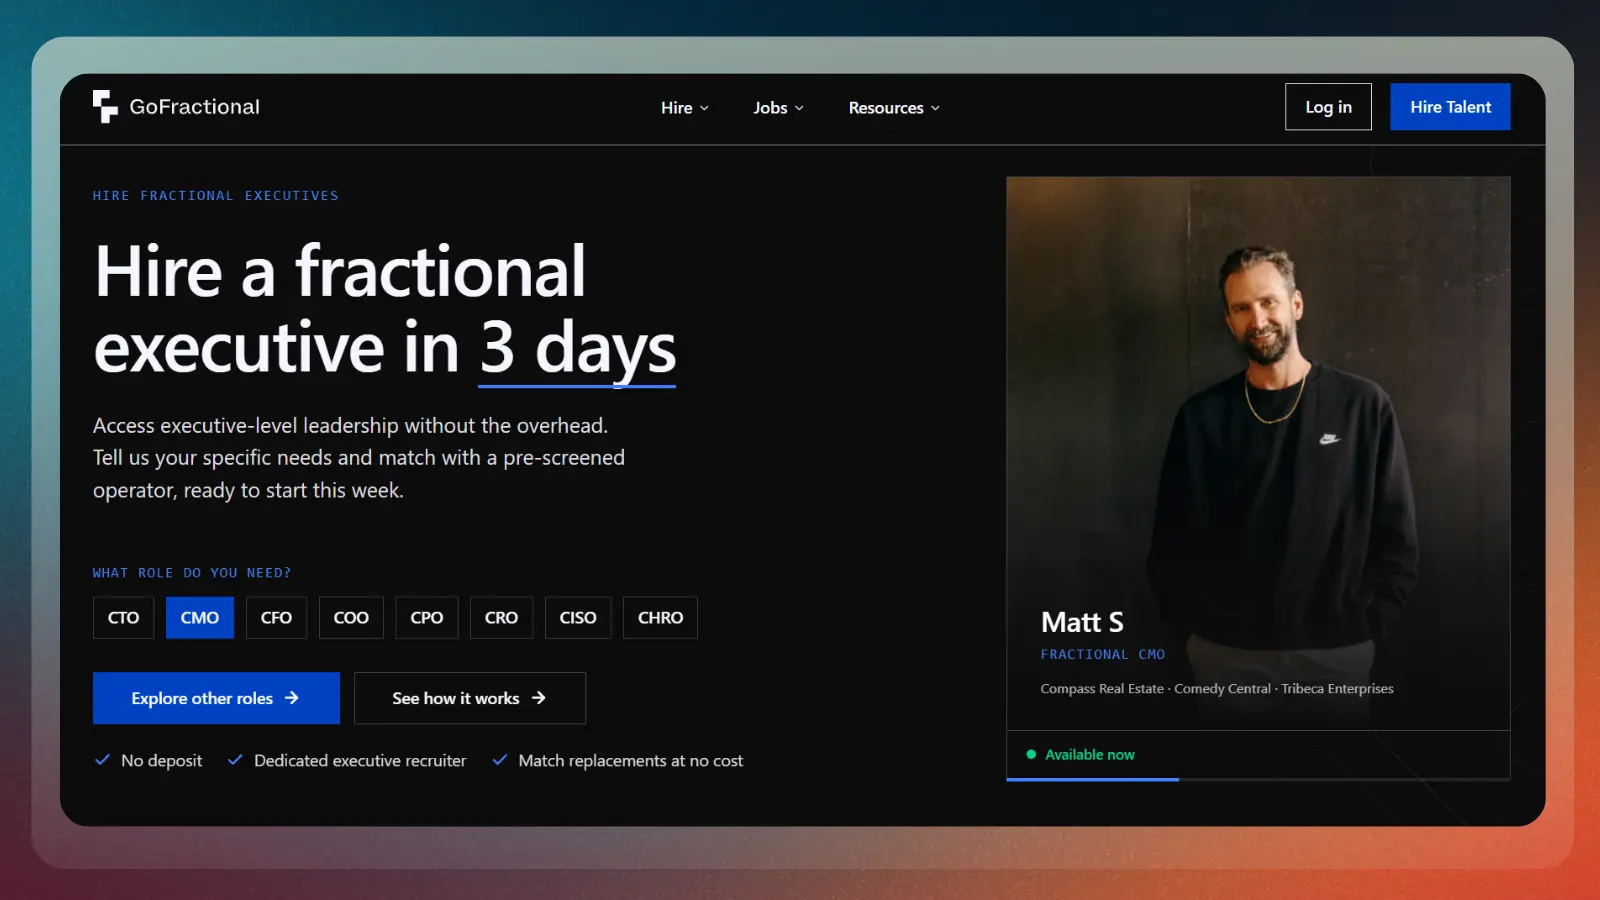
Task: Click the checkmark icon beside No deposit
Action: (102, 760)
